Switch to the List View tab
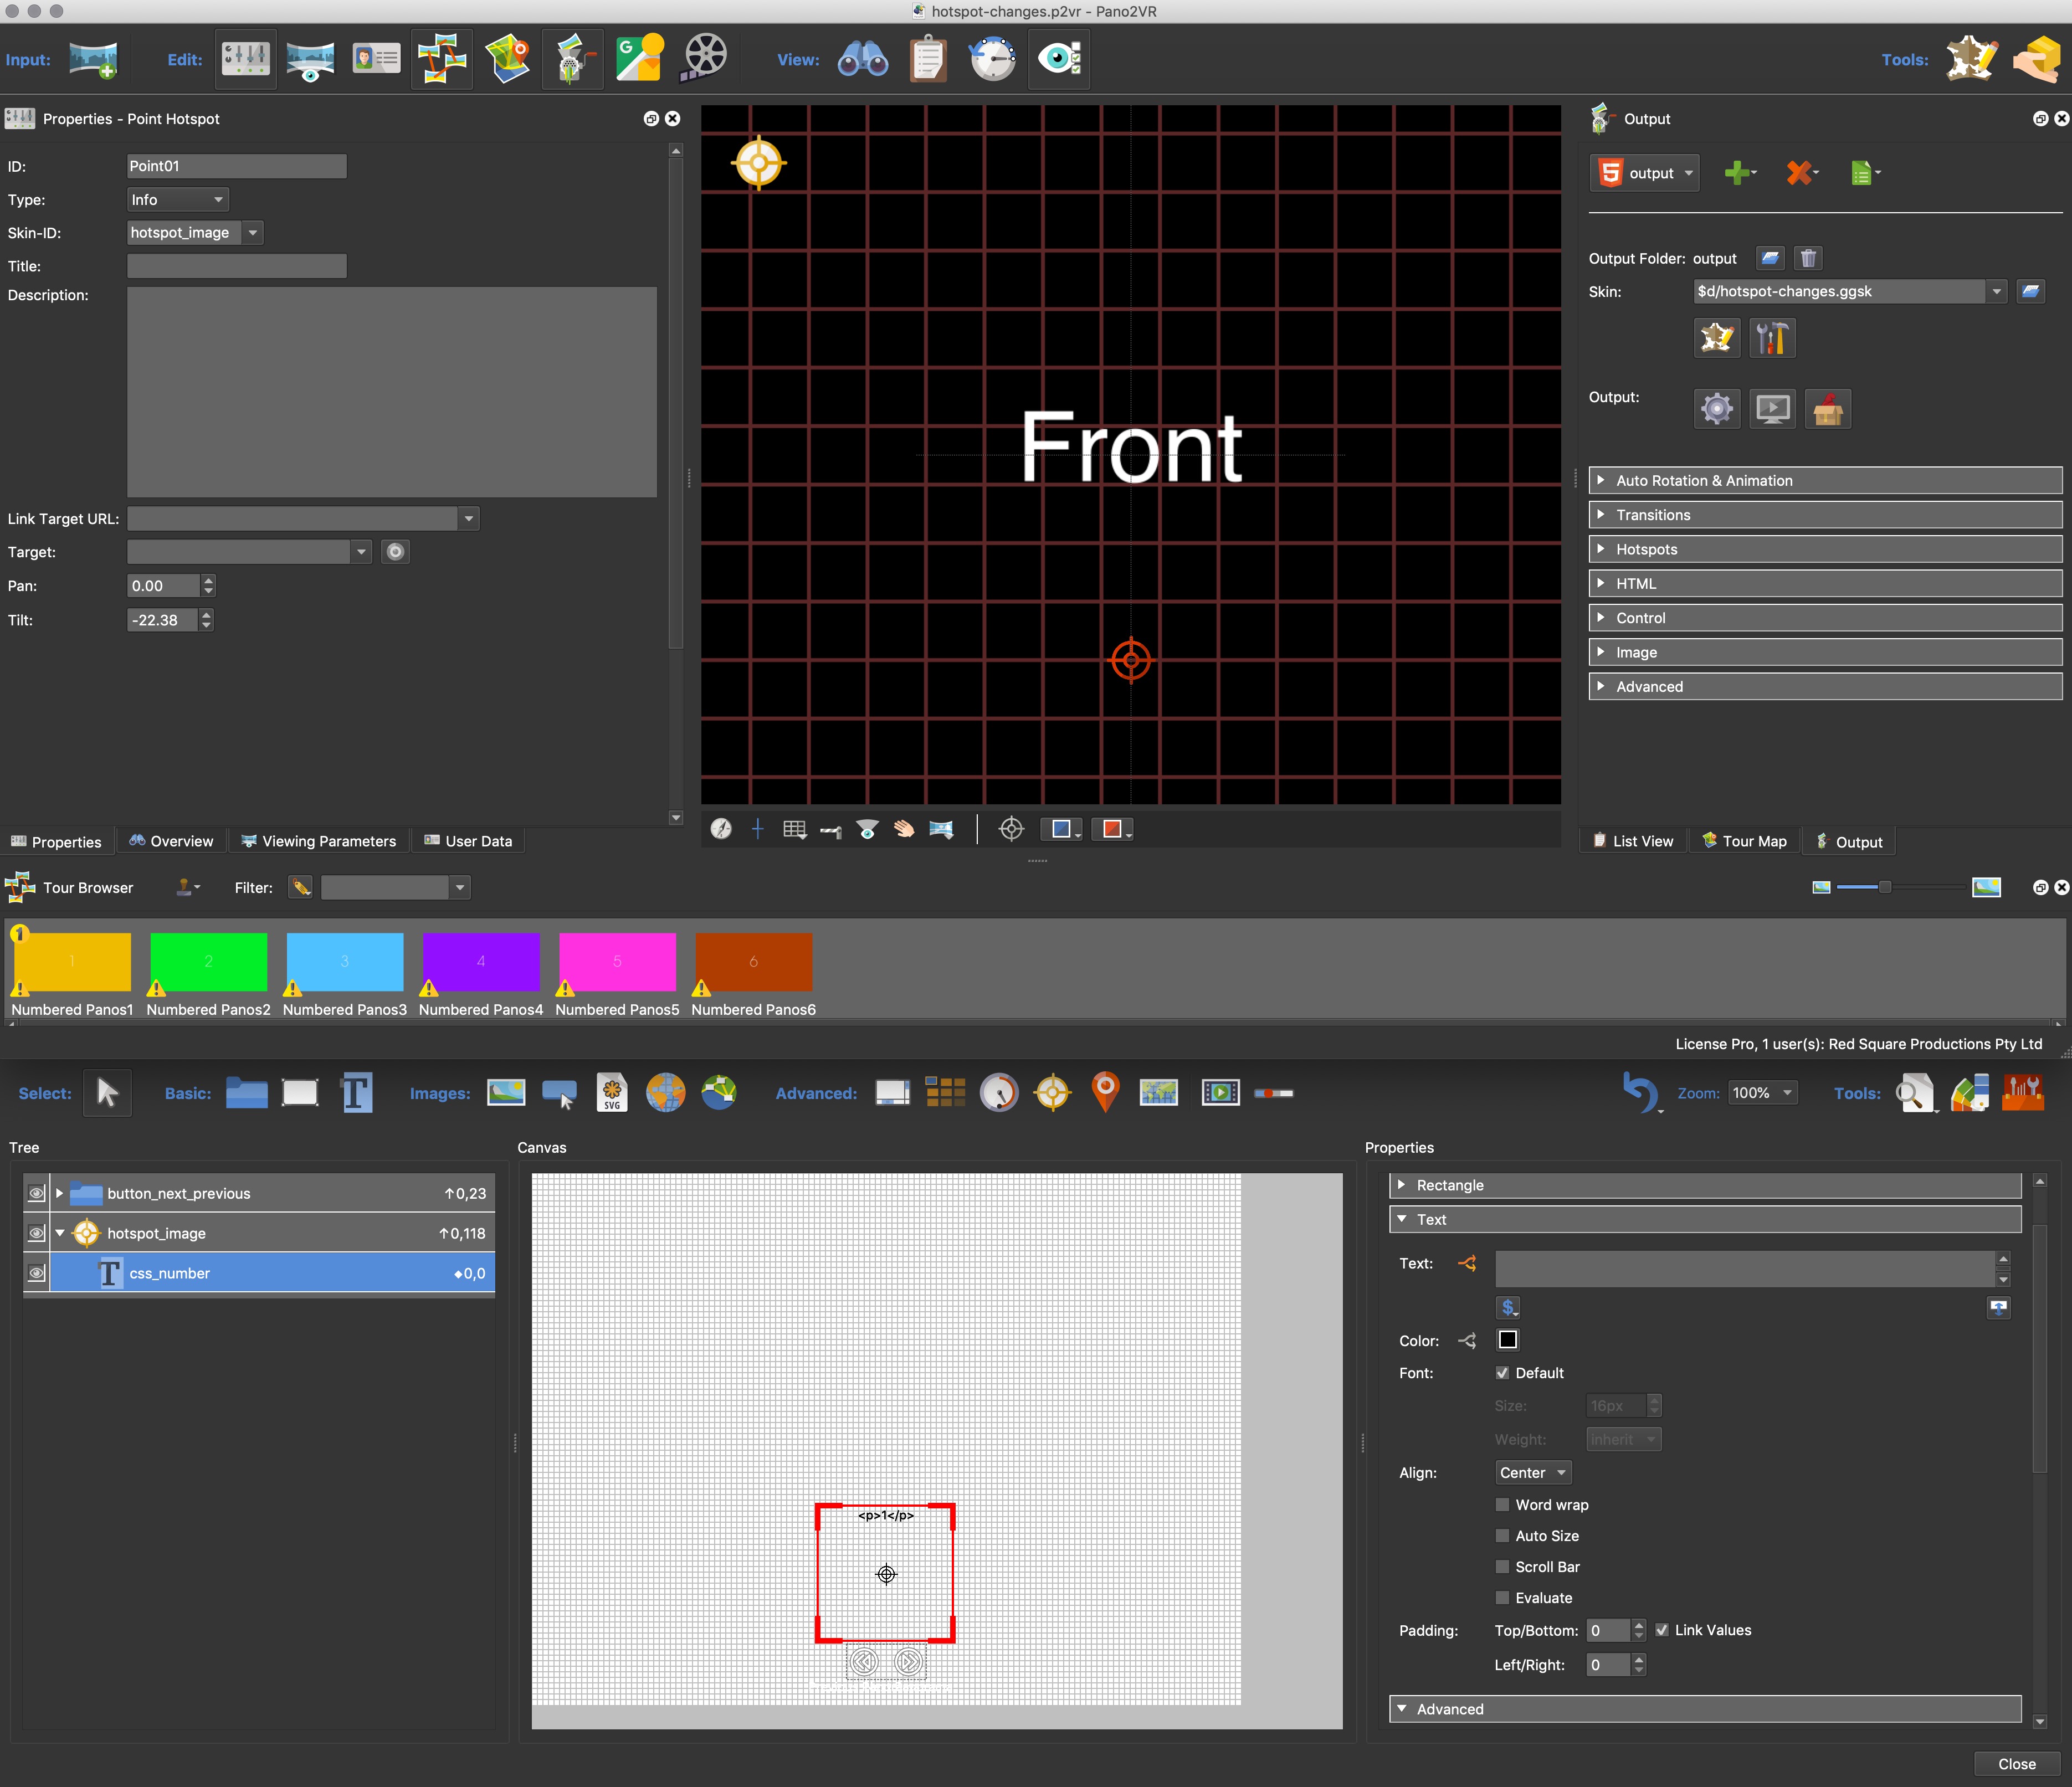Image resolution: width=2072 pixels, height=1787 pixels. (x=1632, y=841)
